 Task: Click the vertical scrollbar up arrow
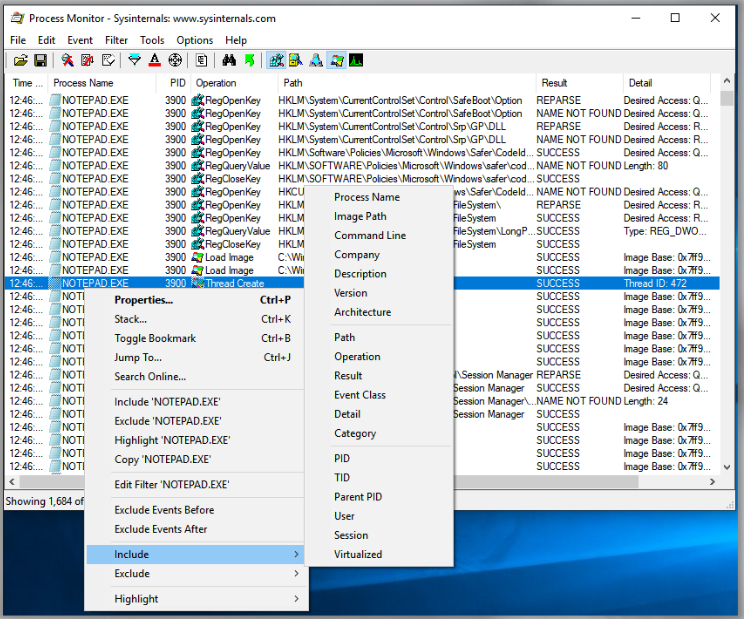[x=726, y=82]
